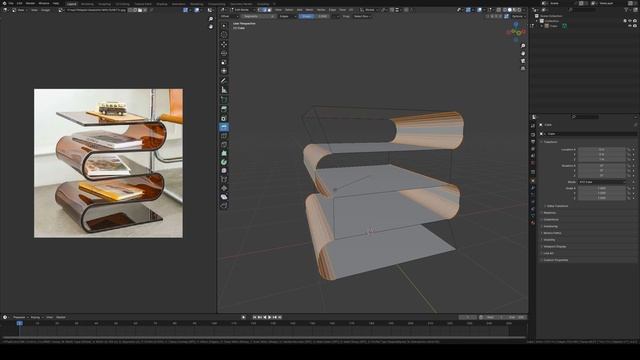Enable face select mode
This screenshot has width=640, height=360.
coord(269,10)
